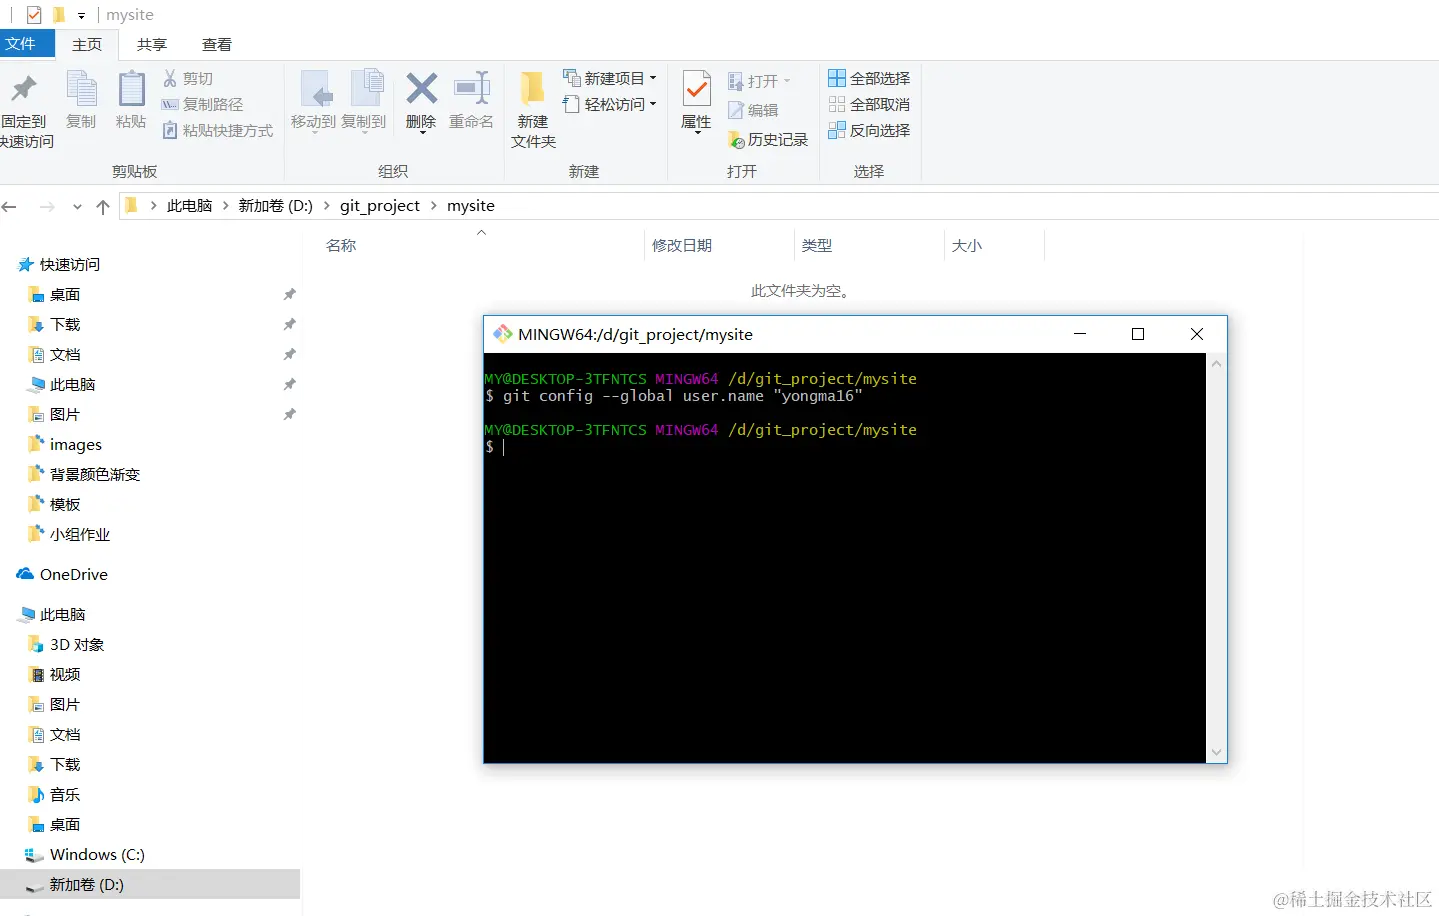This screenshot has width=1439, height=916.
Task: Click the Delete (删除) X icon
Action: [x=421, y=88]
